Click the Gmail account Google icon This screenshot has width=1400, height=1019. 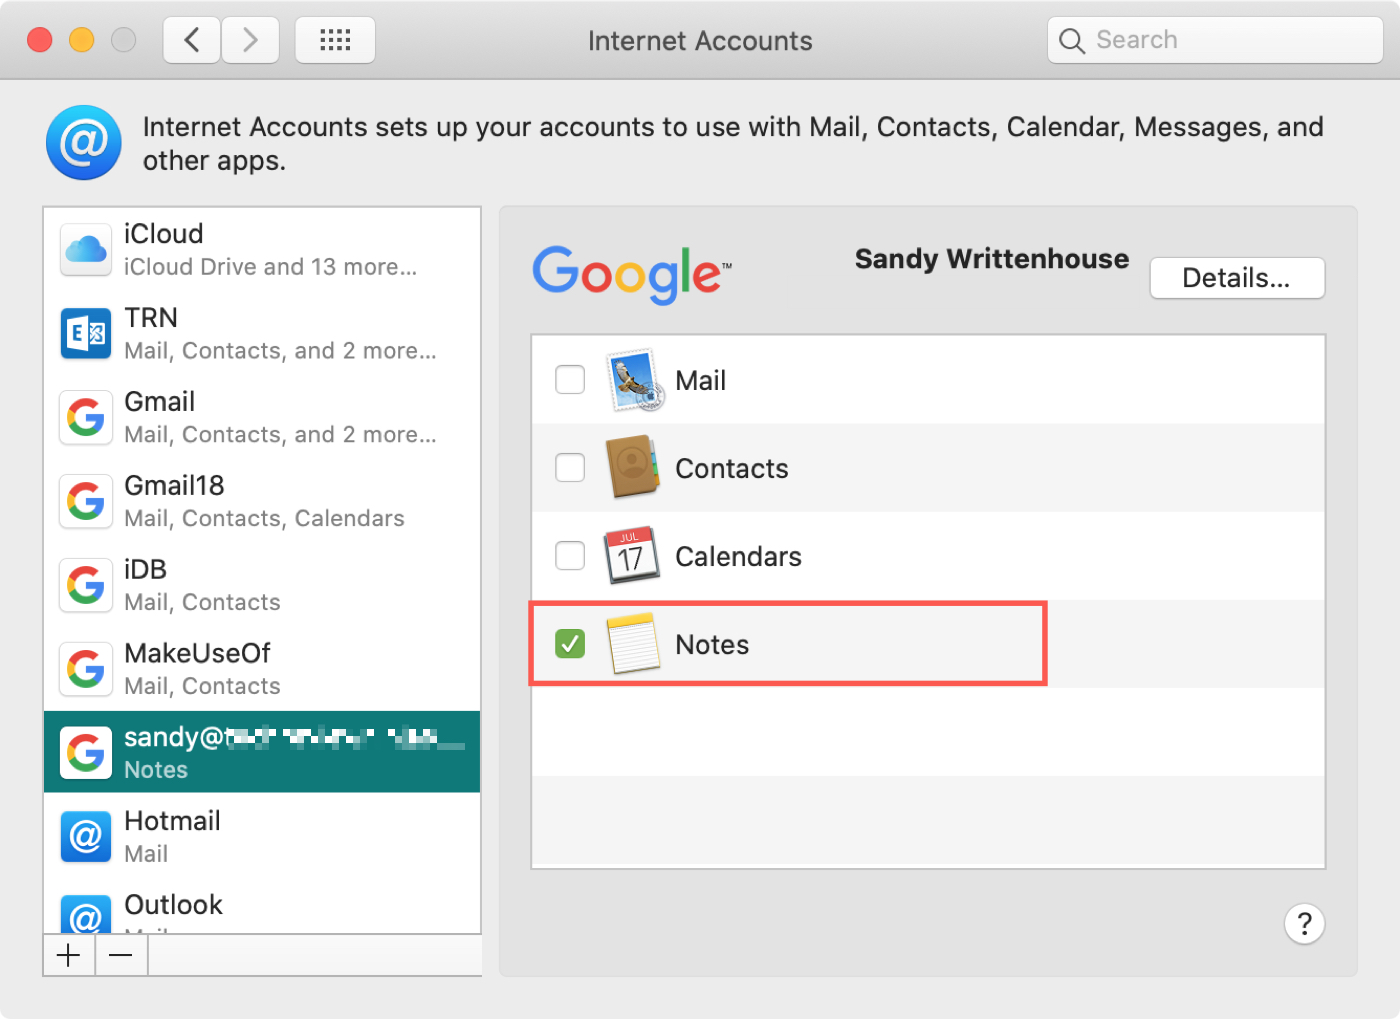pyautogui.click(x=86, y=417)
